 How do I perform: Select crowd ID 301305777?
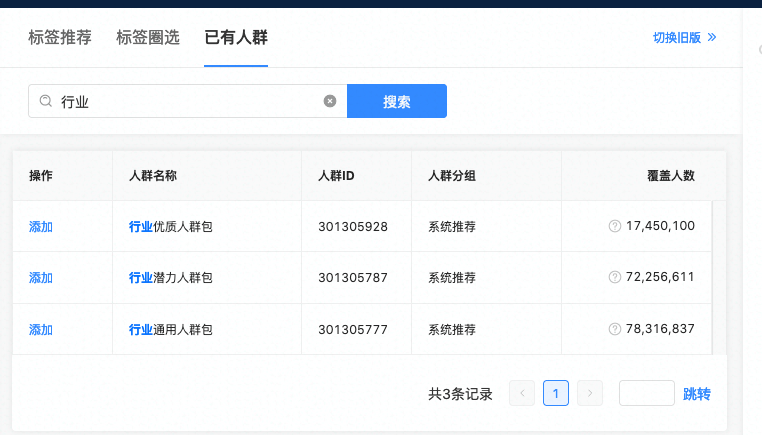(353, 330)
